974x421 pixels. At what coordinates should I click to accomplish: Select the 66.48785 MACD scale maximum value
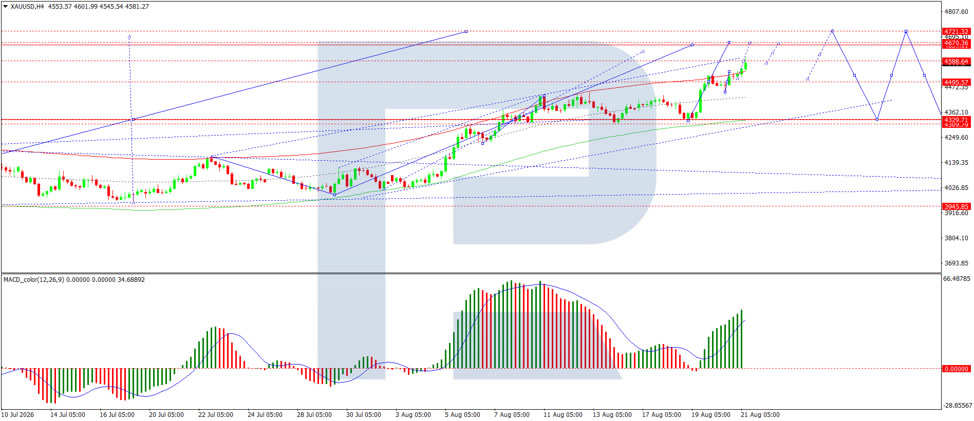[957, 296]
